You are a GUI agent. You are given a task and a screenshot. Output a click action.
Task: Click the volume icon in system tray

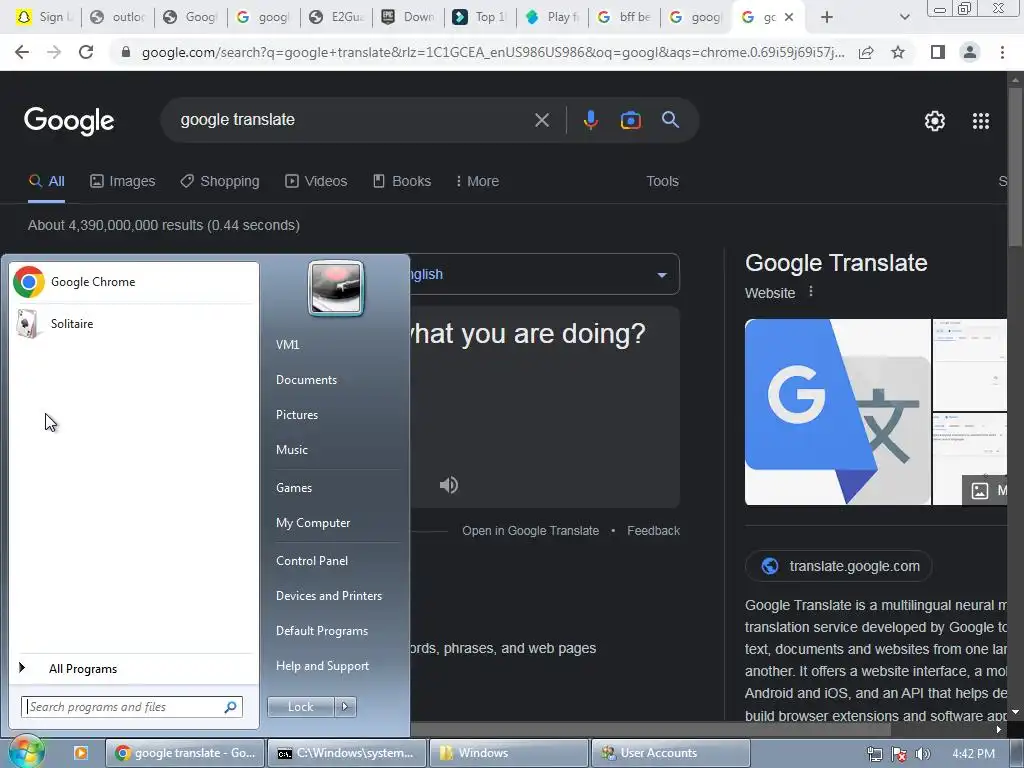(x=922, y=754)
